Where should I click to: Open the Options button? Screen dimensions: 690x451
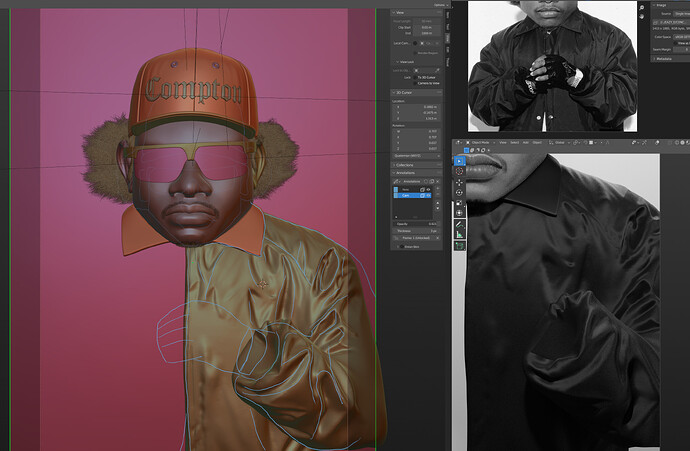[440, 5]
